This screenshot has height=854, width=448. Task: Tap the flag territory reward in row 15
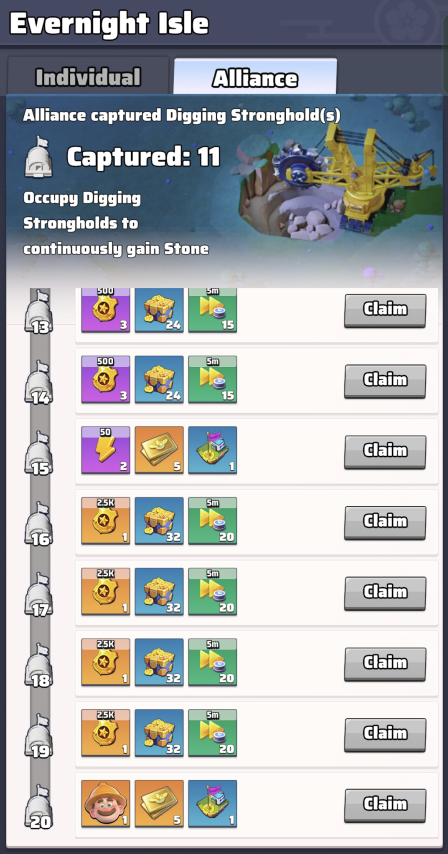click(x=212, y=450)
